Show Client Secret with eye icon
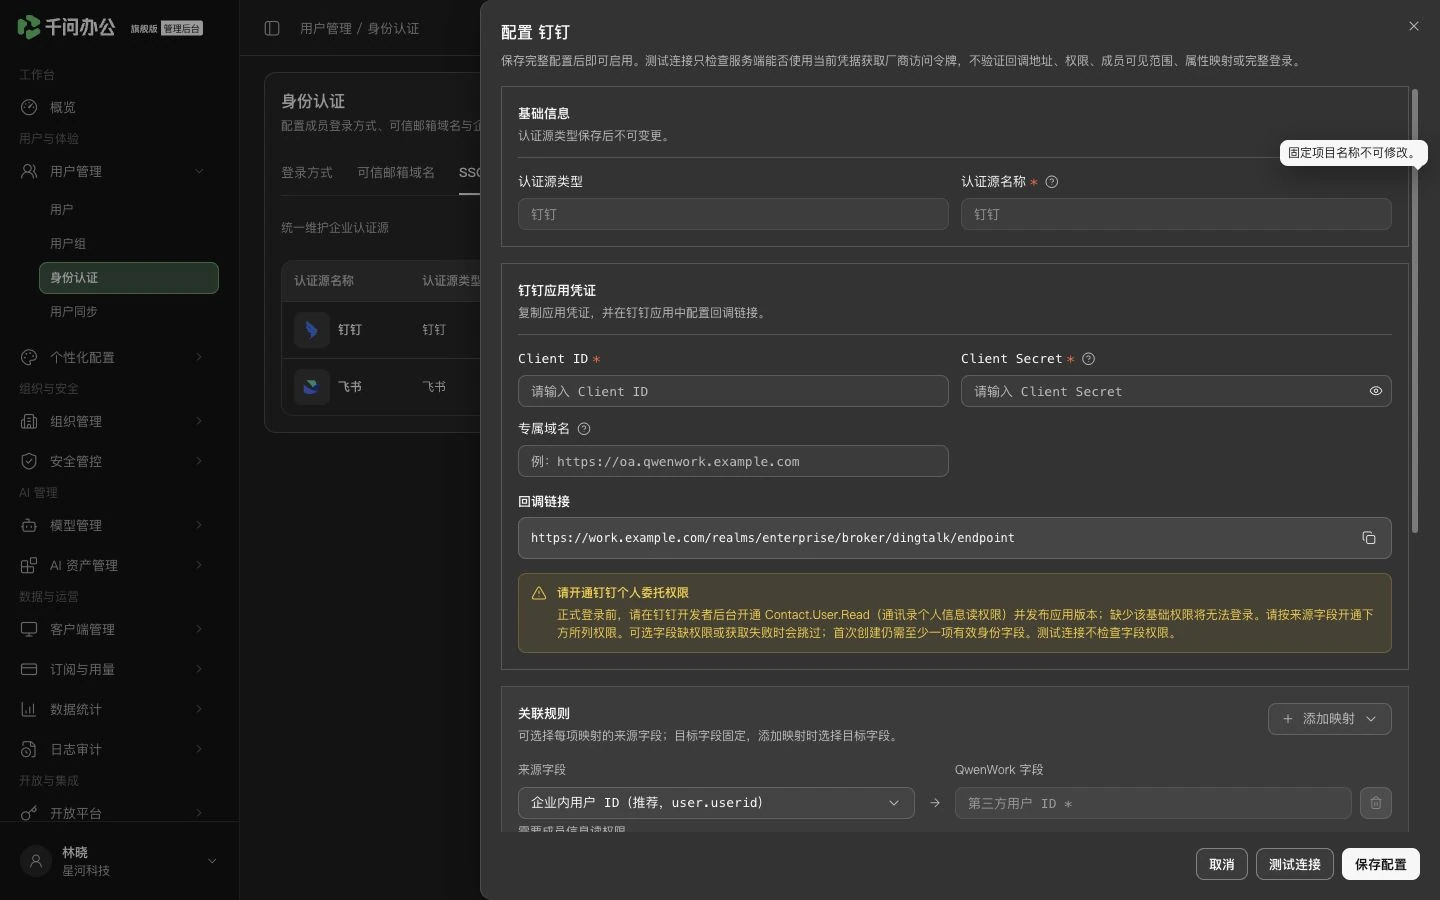 (1376, 391)
